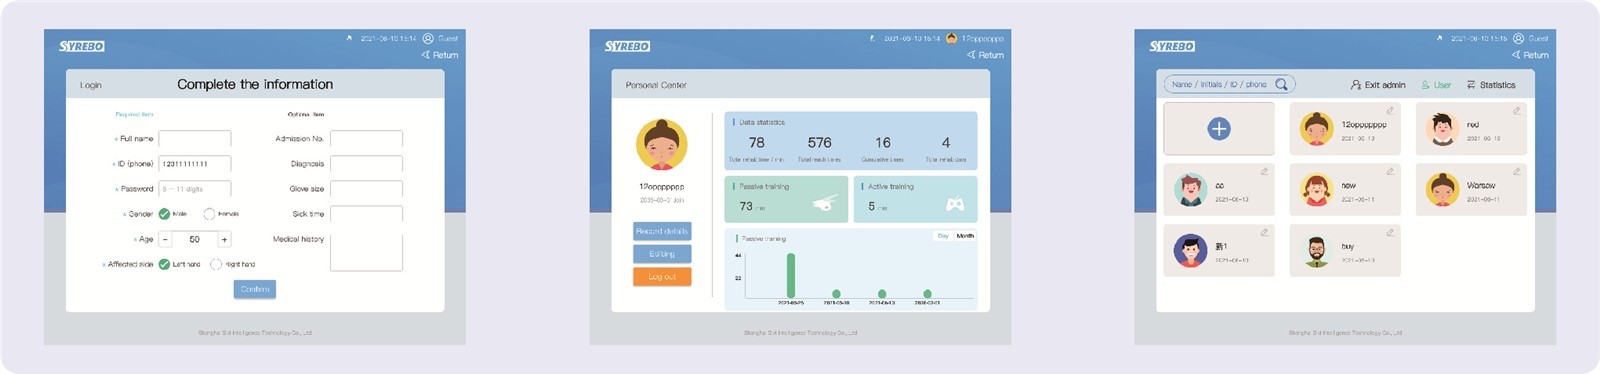1600x374 pixels.
Task: Select avatar of user 12opppppp card
Action: tap(1316, 129)
